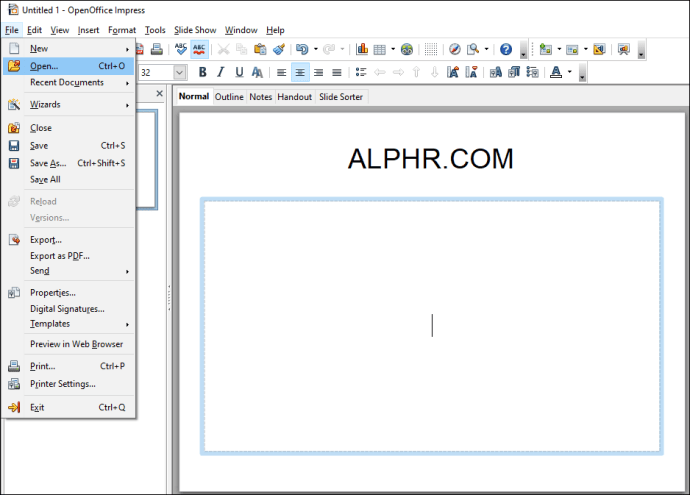Switch to Slide Sorter tab
Screen dimensions: 690x495
(x=341, y=97)
